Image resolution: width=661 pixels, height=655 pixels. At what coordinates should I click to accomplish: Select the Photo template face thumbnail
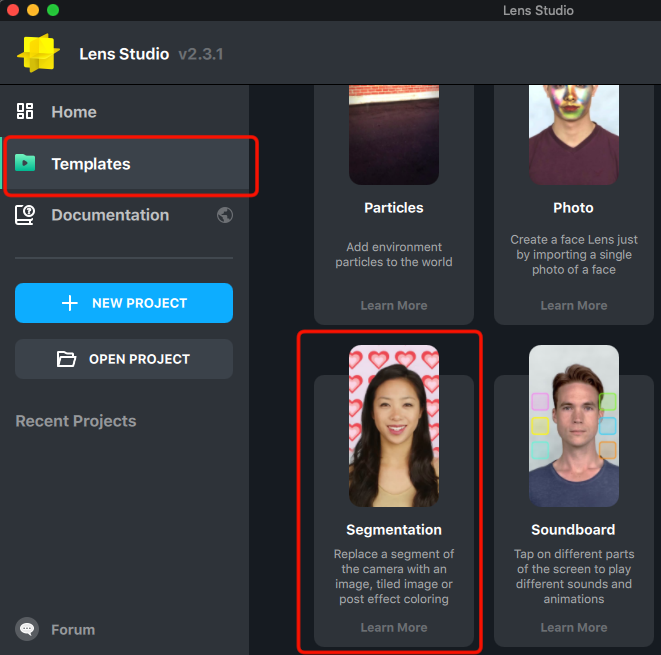574,134
